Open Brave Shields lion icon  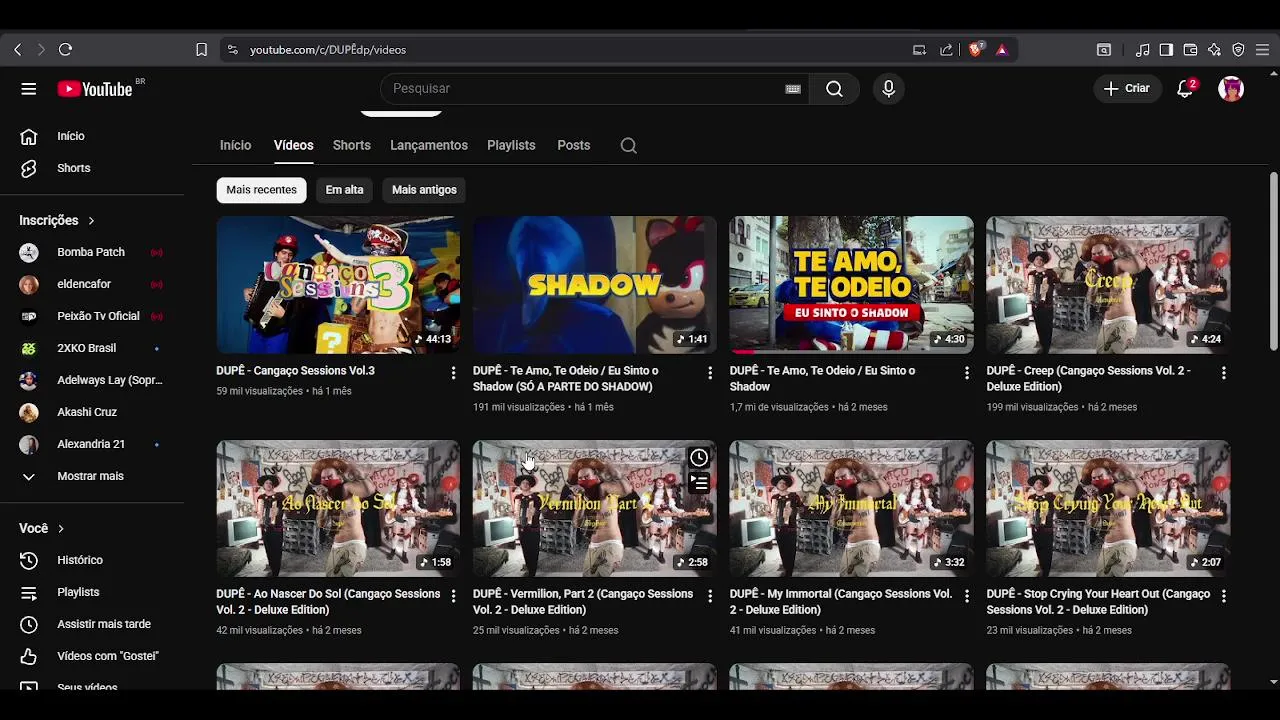pos(976,49)
